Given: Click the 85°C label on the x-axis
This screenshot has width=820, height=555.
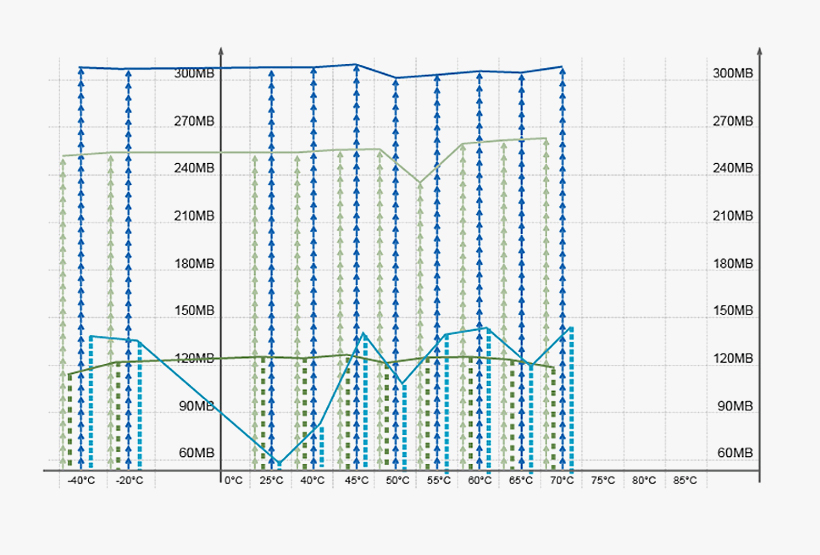Looking at the screenshot, I should click(x=685, y=481).
